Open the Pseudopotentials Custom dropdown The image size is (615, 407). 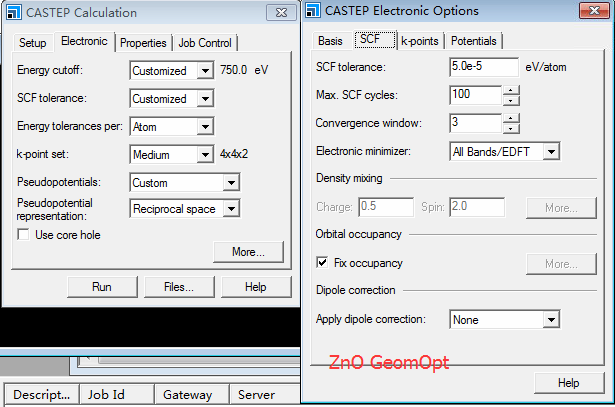[231, 183]
